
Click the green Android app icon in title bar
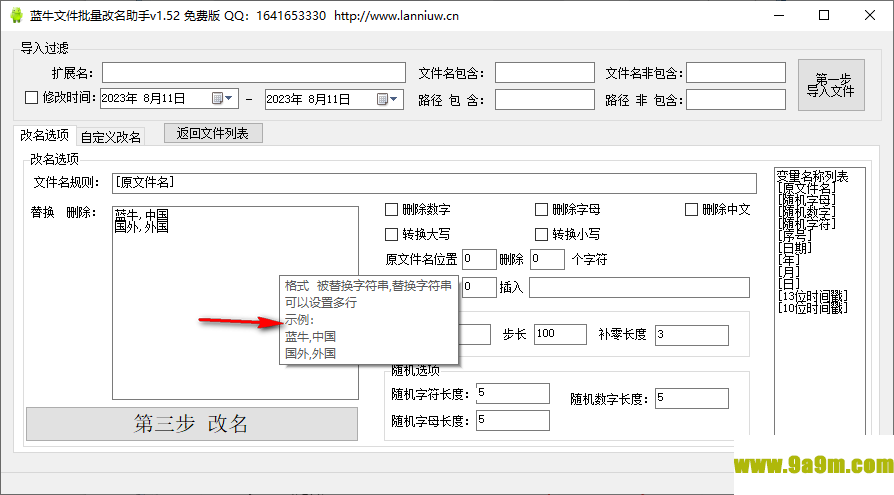pyautogui.click(x=17, y=15)
